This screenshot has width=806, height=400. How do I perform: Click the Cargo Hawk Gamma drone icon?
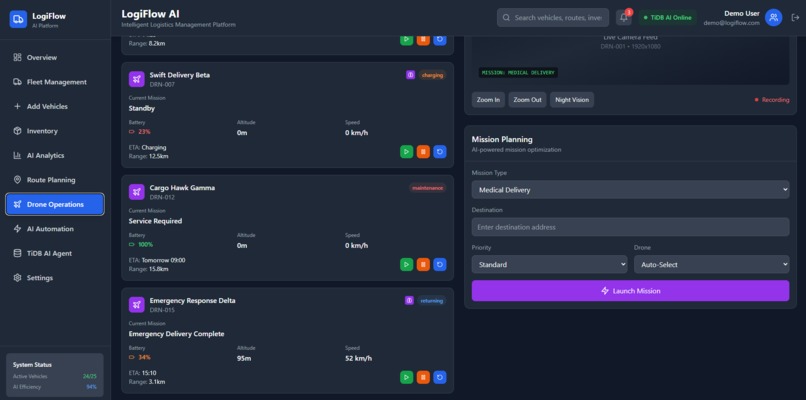point(137,192)
